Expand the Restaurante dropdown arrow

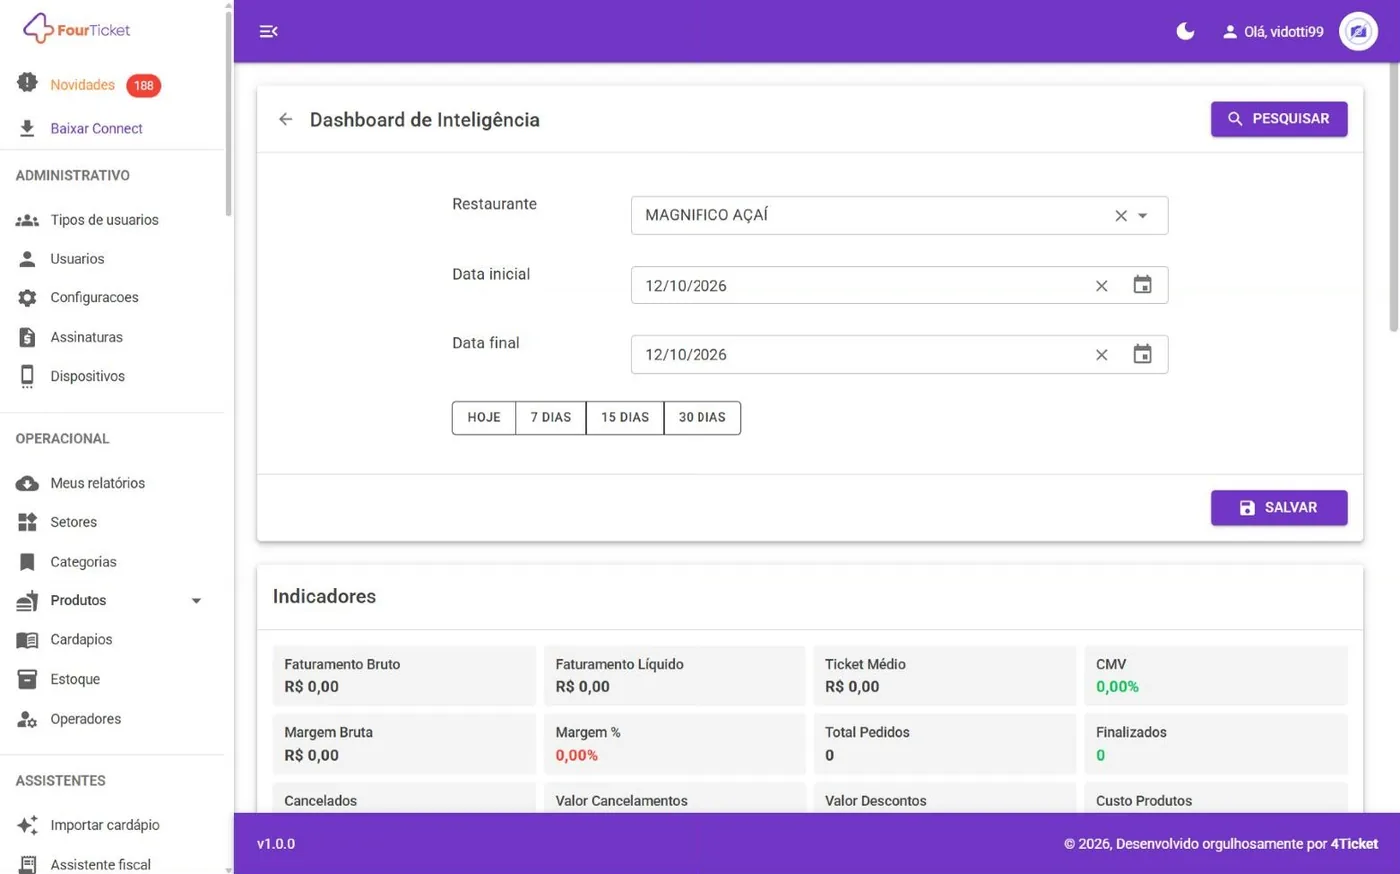point(1143,216)
